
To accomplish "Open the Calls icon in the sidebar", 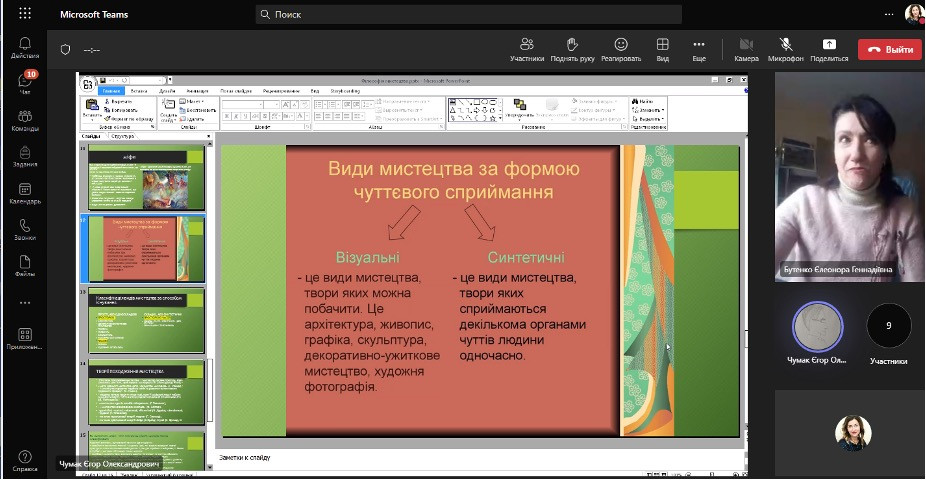I will 24,229.
